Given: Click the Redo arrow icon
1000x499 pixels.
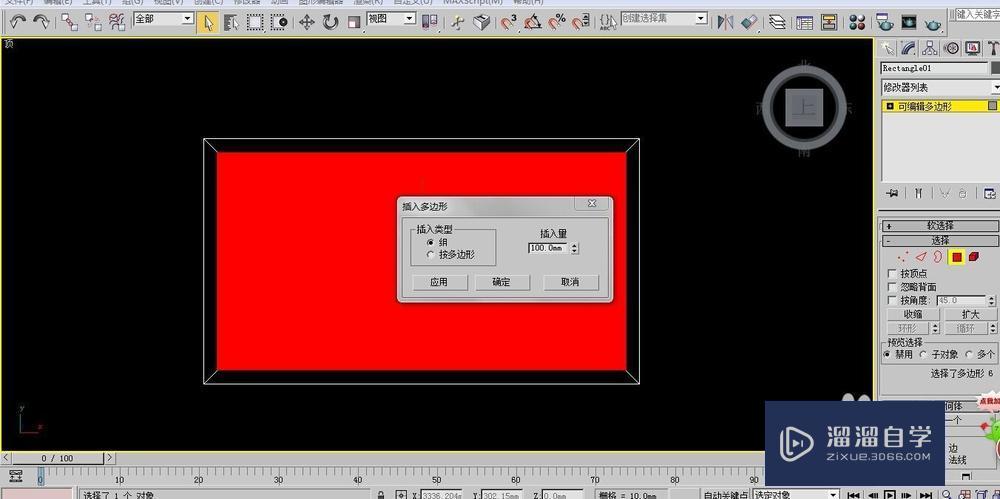Looking at the screenshot, I should pyautogui.click(x=41, y=22).
